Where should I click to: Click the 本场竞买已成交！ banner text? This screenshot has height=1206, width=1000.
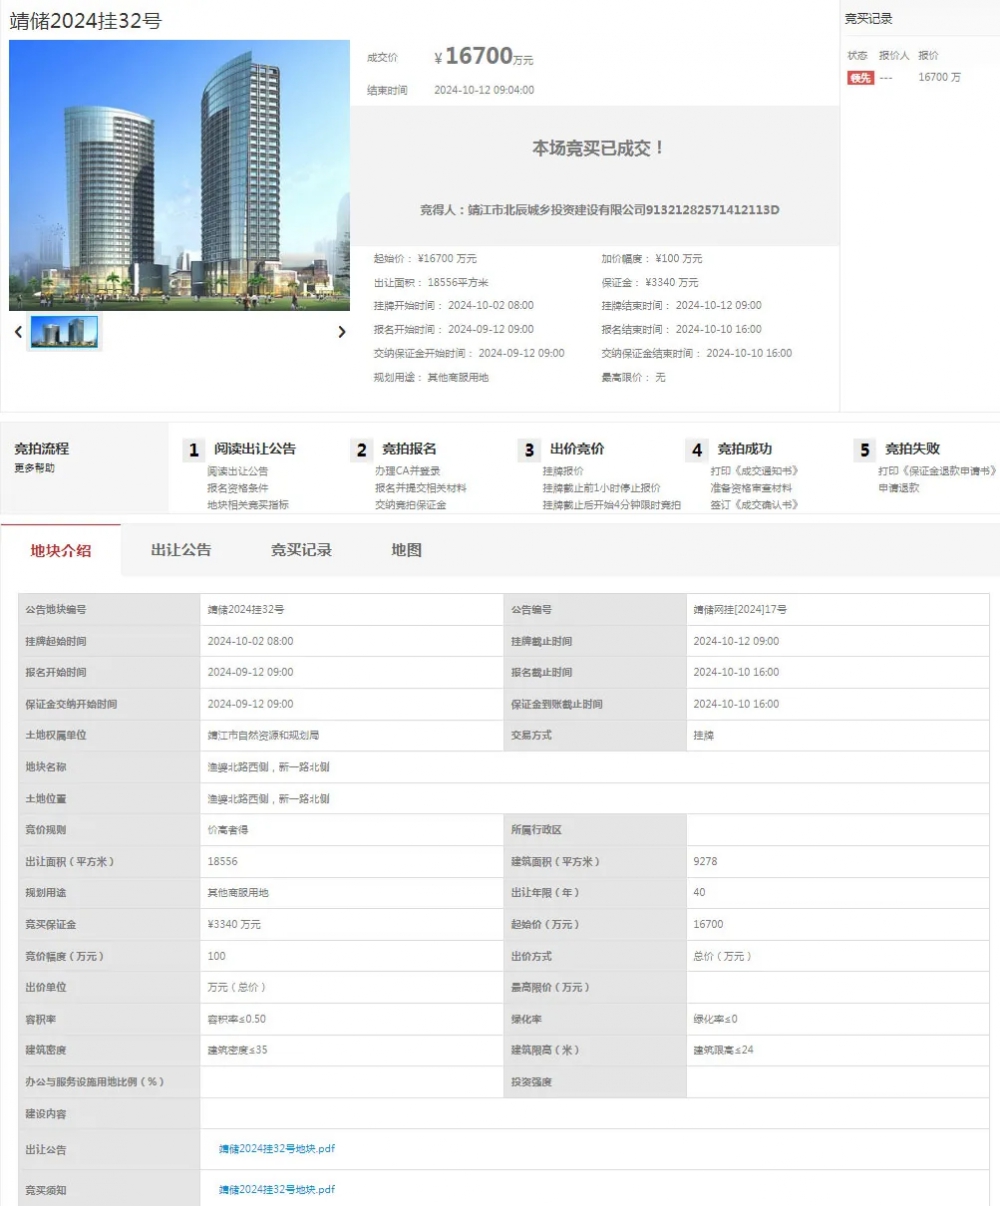(598, 148)
